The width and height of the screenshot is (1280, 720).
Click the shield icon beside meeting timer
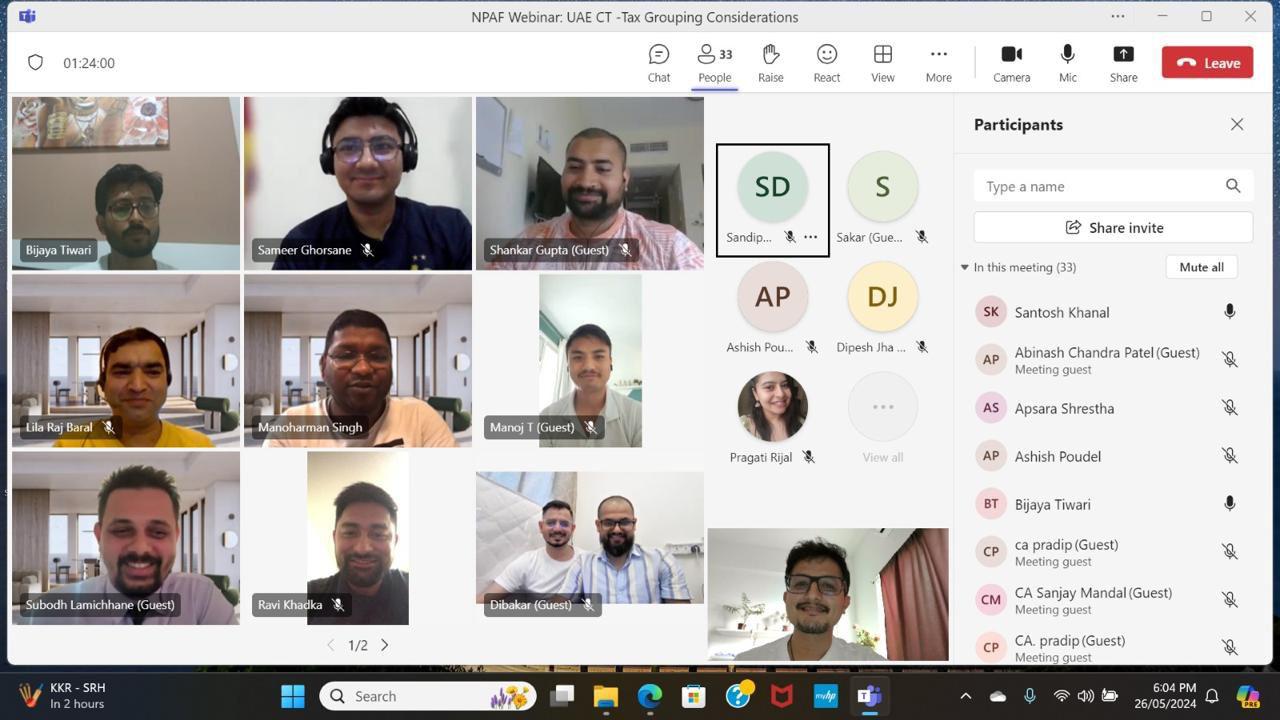coord(36,63)
